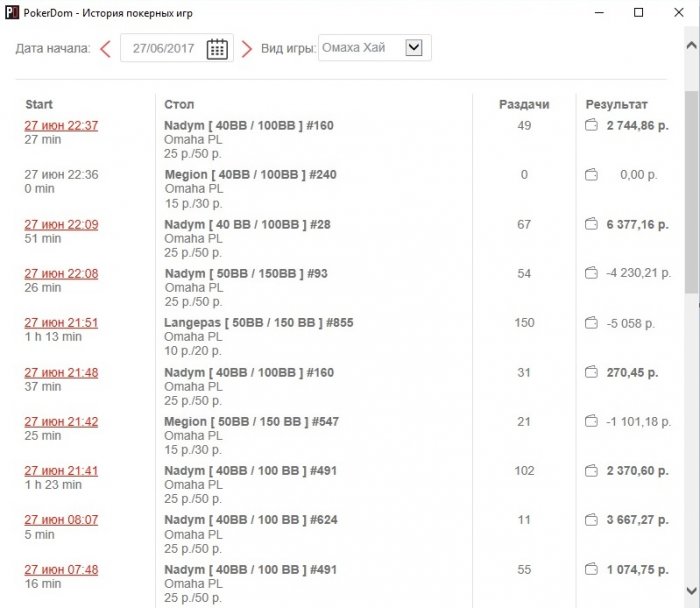Click scrollbar down arrow at bottom
The image size is (700, 608).
[691, 591]
